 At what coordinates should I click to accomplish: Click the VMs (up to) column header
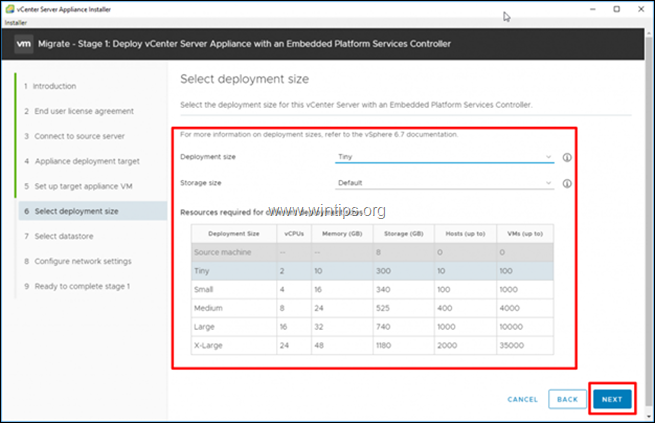click(525, 234)
